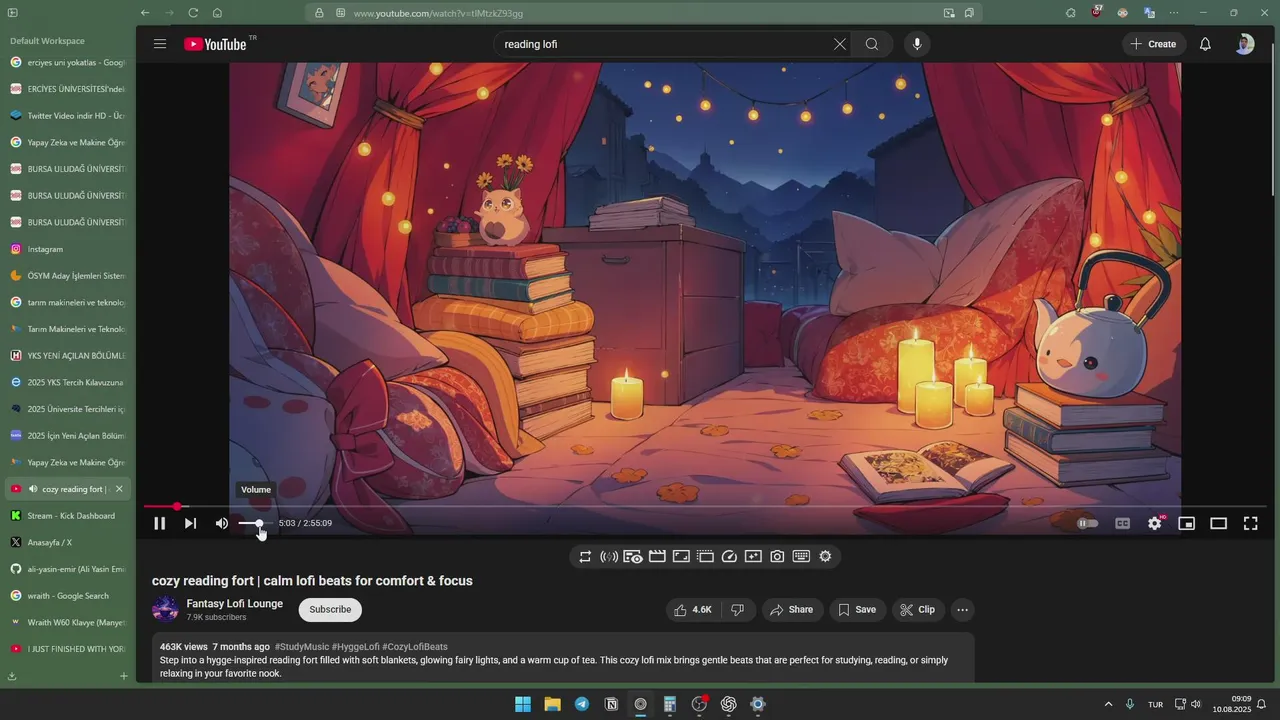Image resolution: width=1280 pixels, height=720 pixels.
Task: Open YouTube notifications bell
Action: click(x=1206, y=44)
